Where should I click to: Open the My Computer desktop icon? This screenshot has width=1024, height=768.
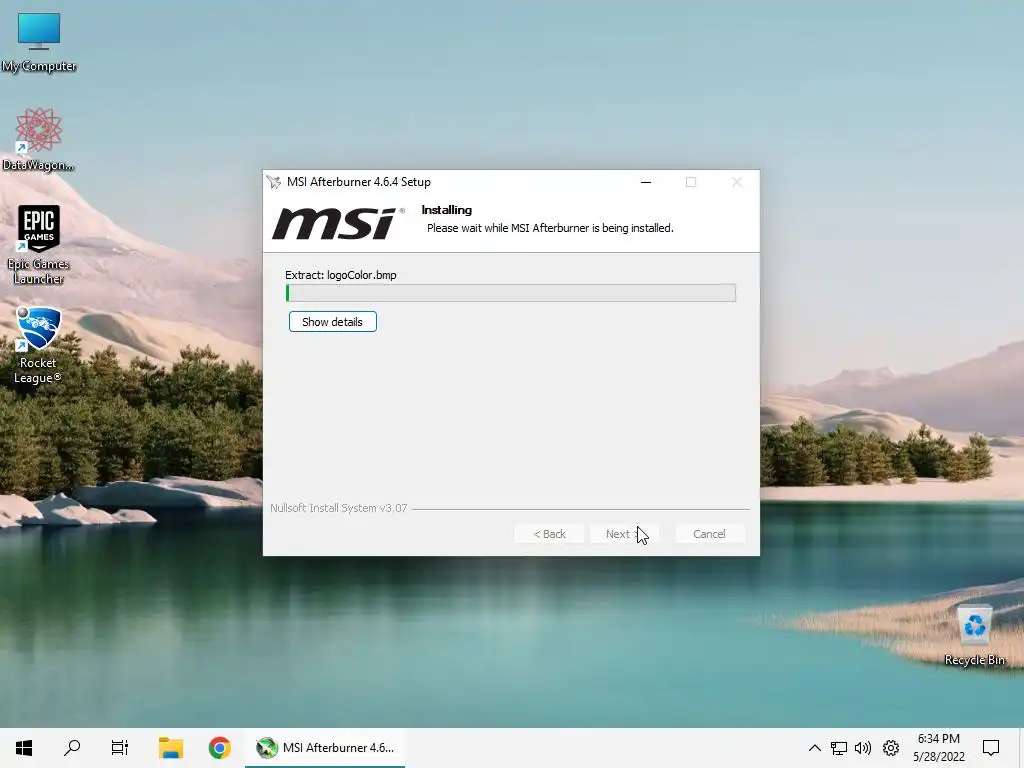[39, 42]
